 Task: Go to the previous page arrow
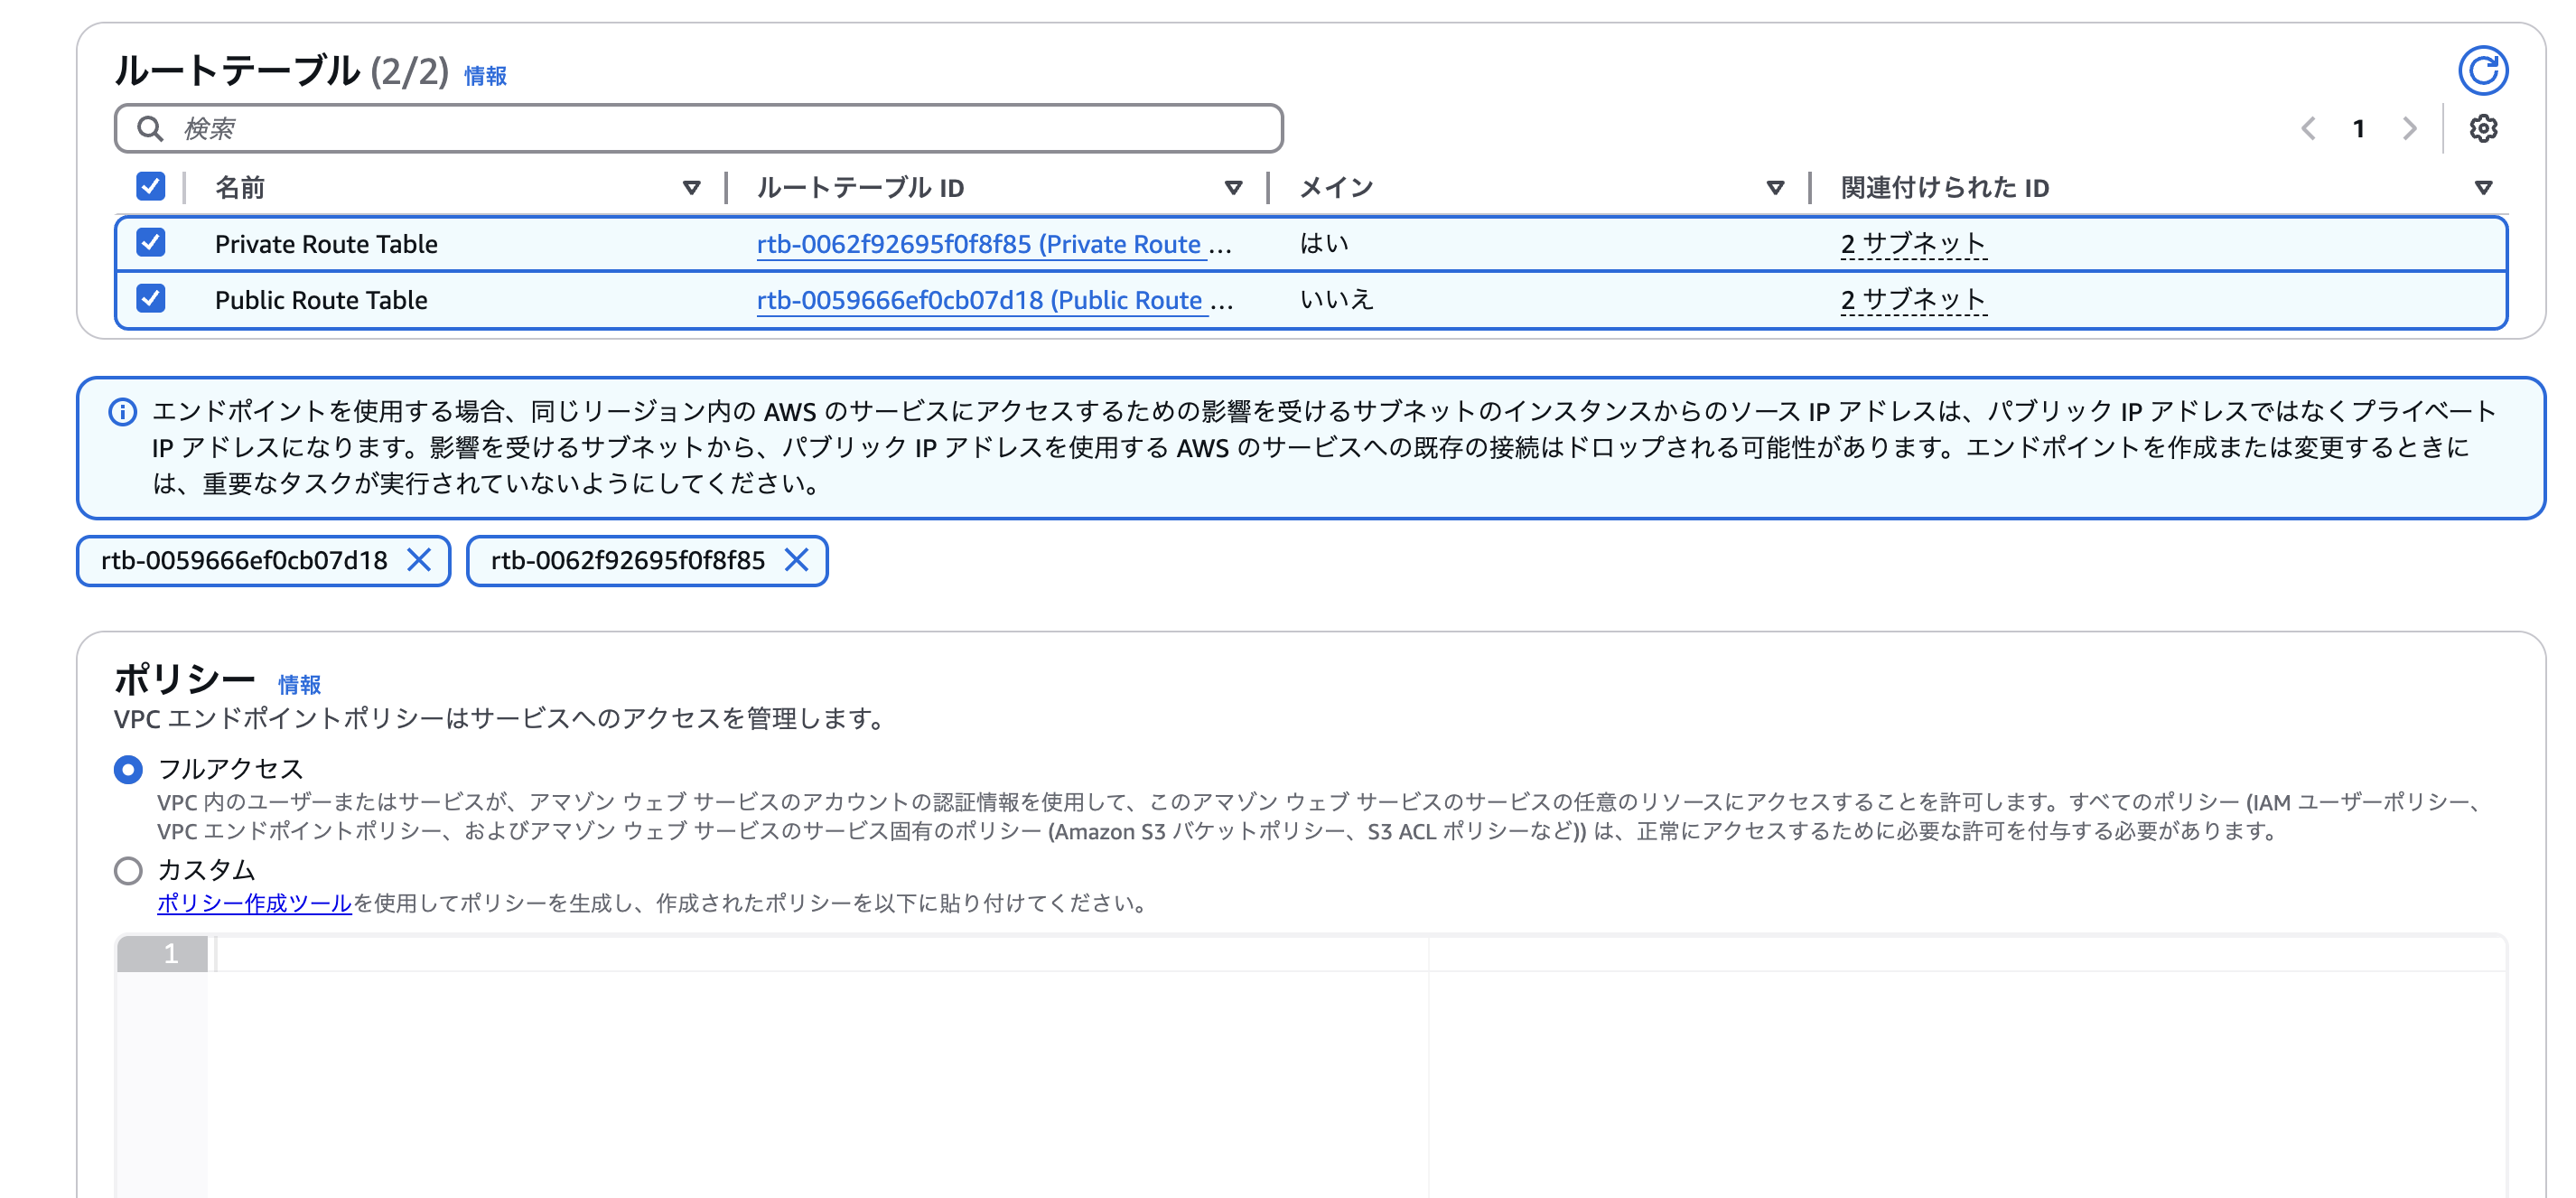2308,129
